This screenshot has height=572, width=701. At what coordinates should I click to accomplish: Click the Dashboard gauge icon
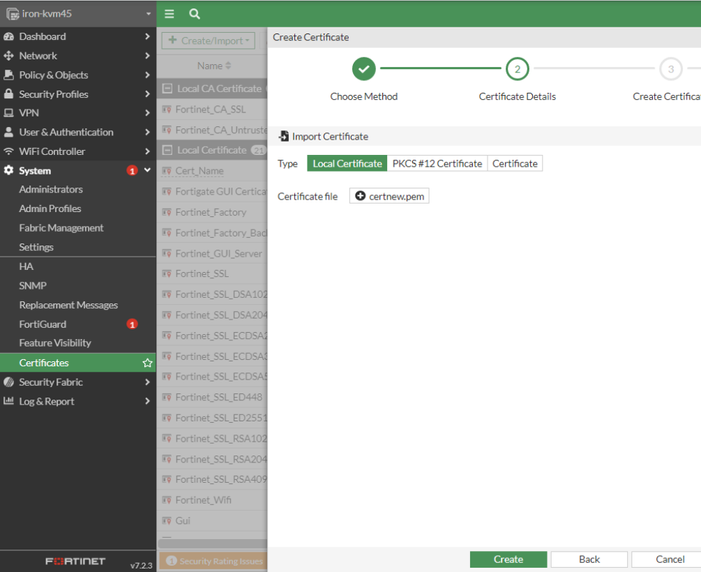[x=8, y=37]
